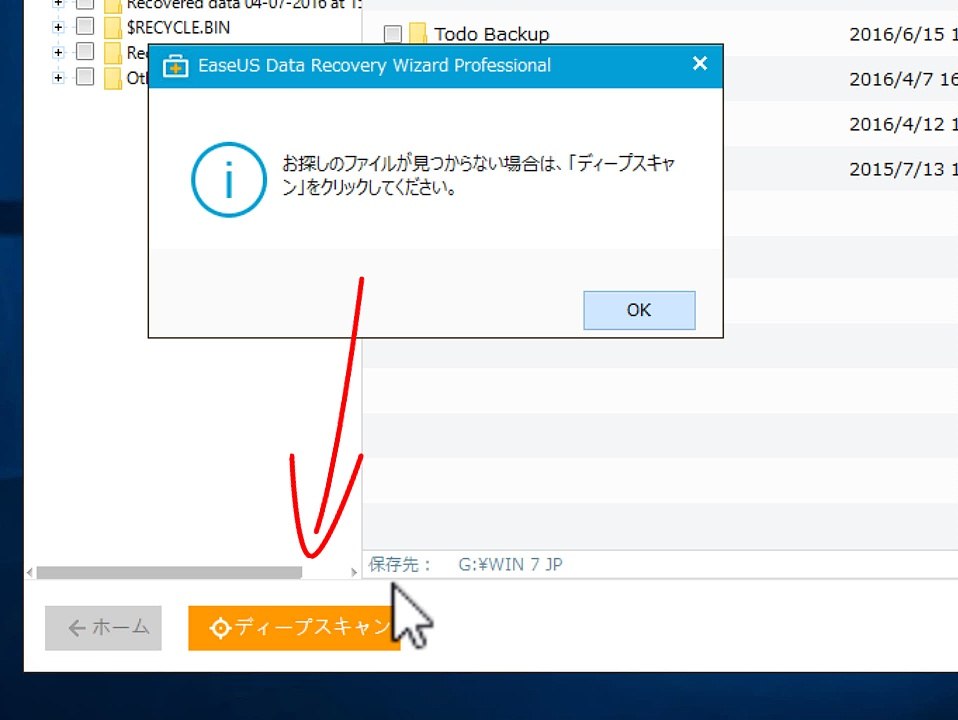Start the ディープスキャン deep scan
The image size is (958, 720).
pyautogui.click(x=294, y=628)
